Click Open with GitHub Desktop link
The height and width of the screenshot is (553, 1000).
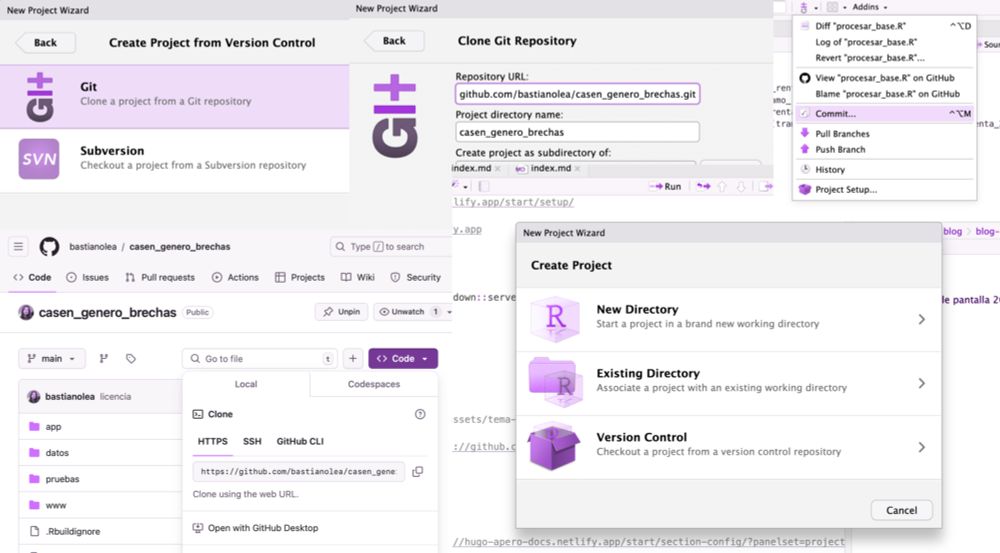(256, 528)
